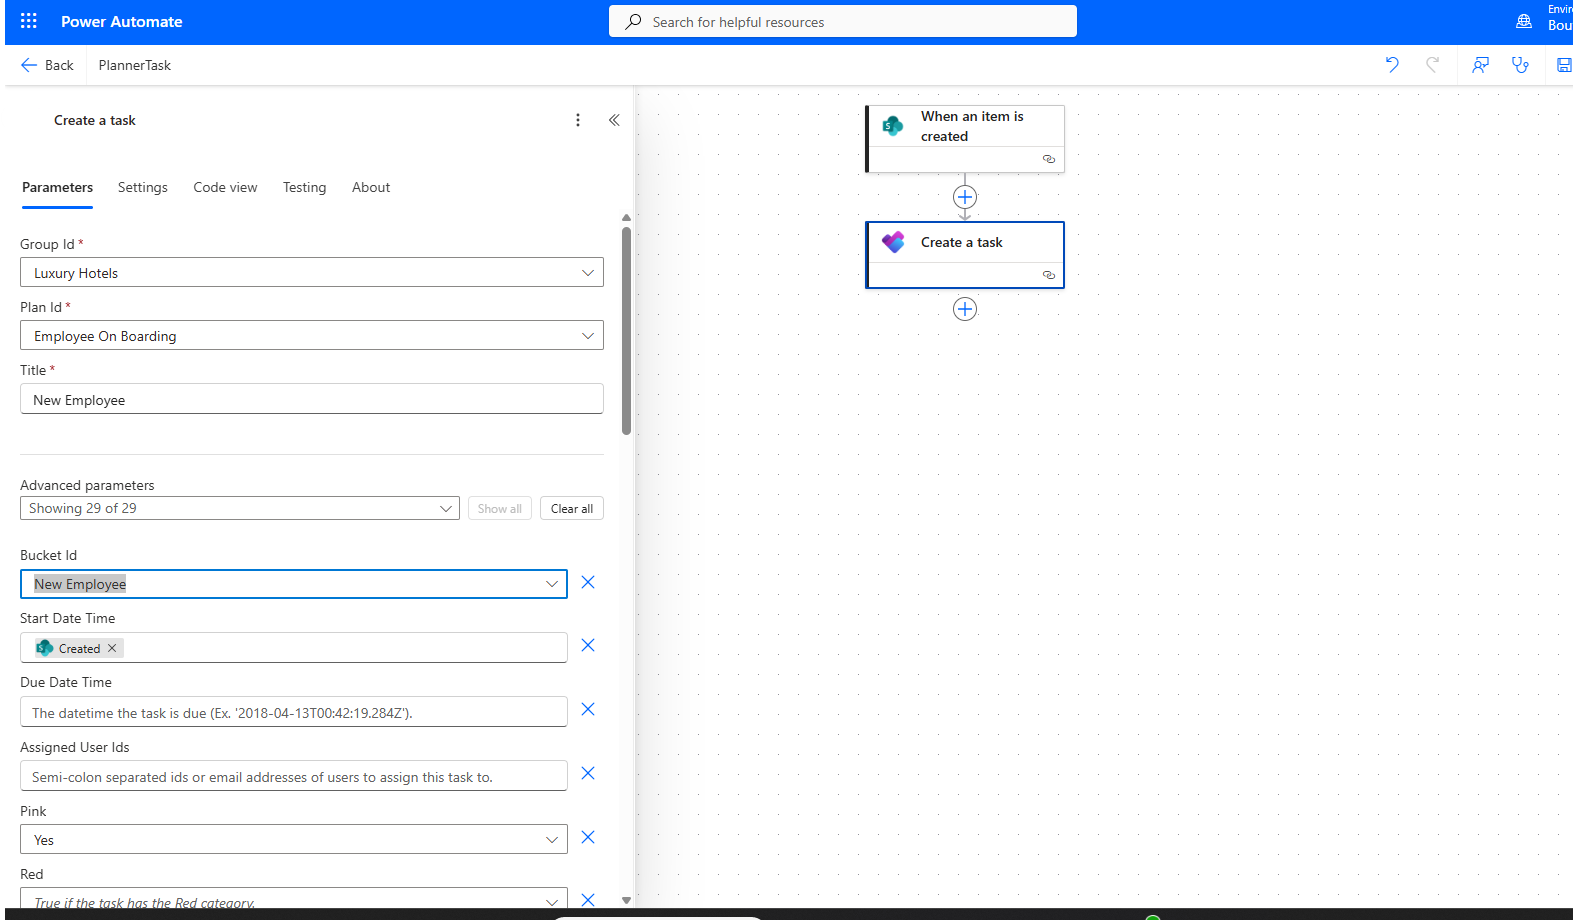Viewport: 1573px width, 920px height.
Task: Add a new step below Create a task
Action: click(965, 309)
